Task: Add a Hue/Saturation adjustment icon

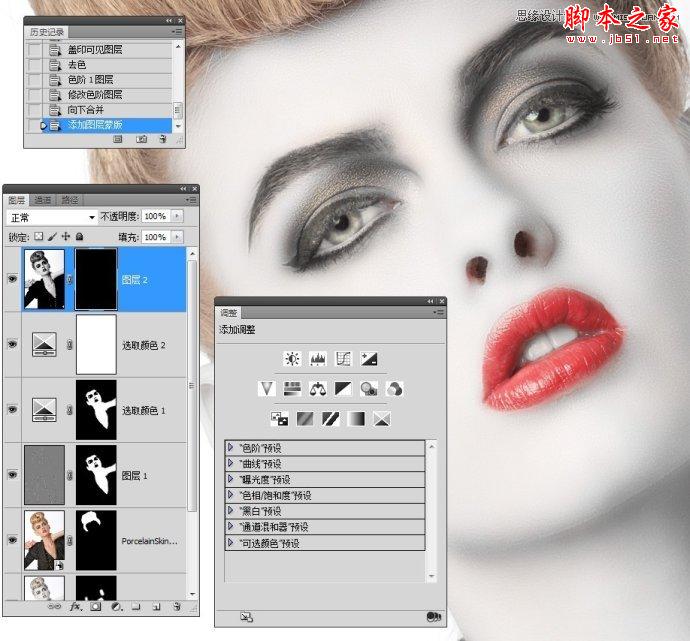Action: [x=292, y=388]
